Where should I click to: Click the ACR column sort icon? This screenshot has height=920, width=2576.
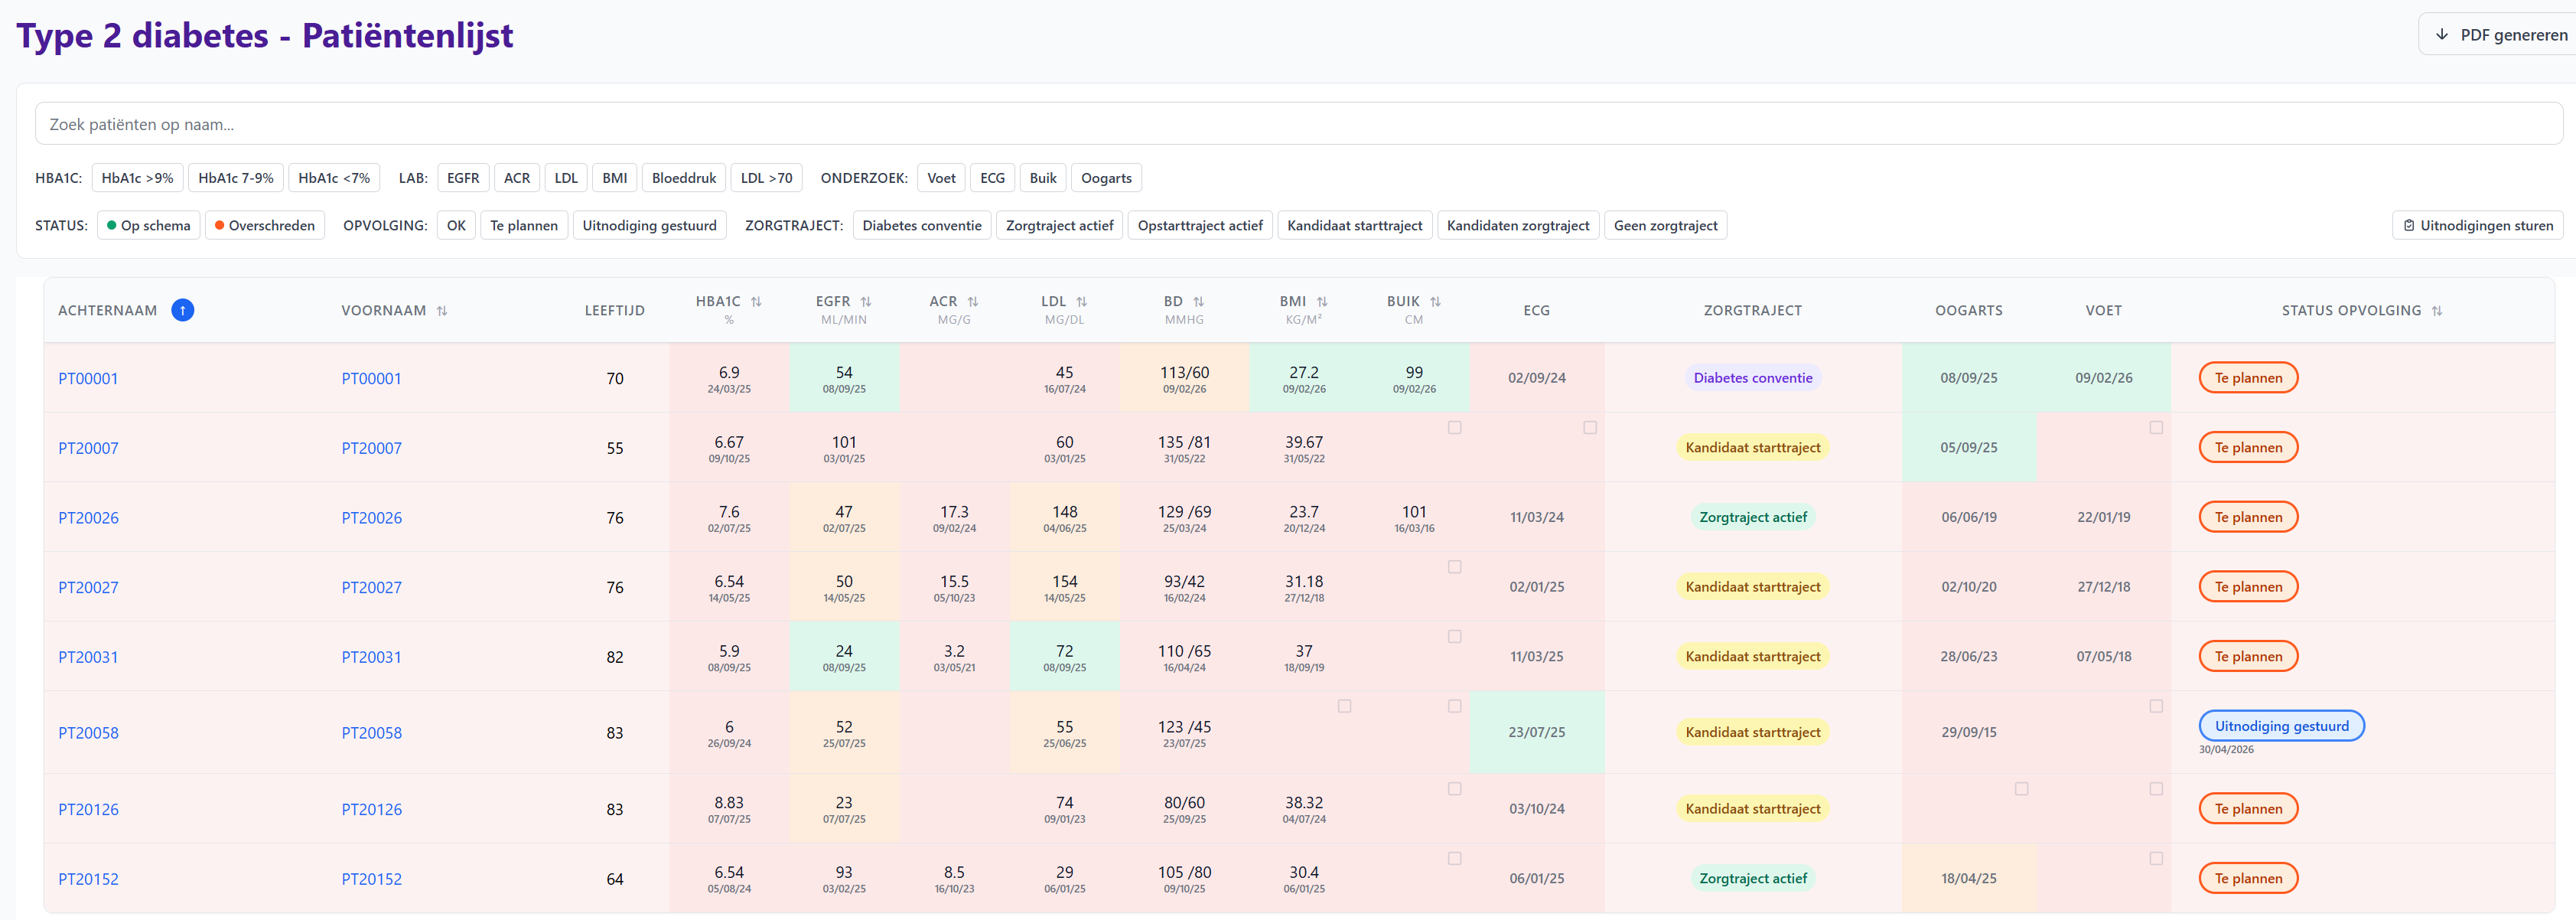click(x=973, y=302)
